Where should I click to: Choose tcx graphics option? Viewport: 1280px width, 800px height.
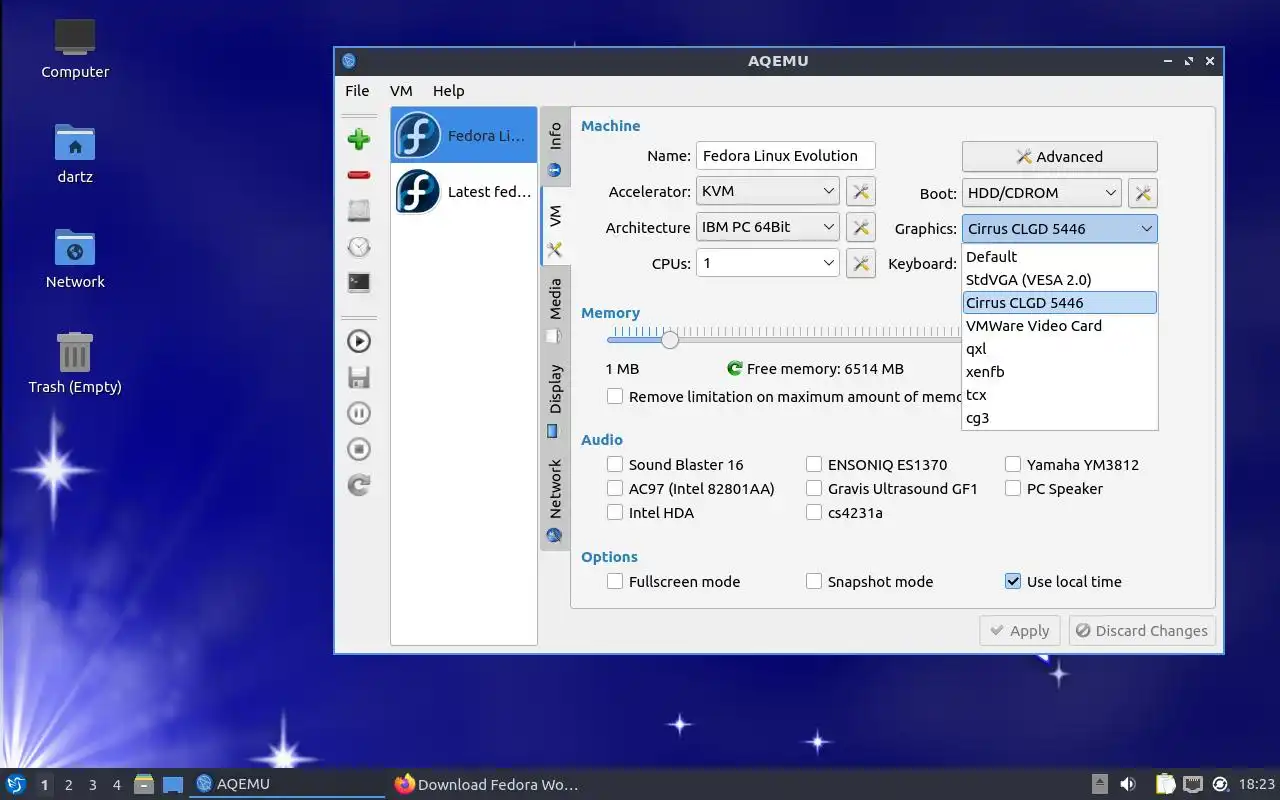(1060, 395)
